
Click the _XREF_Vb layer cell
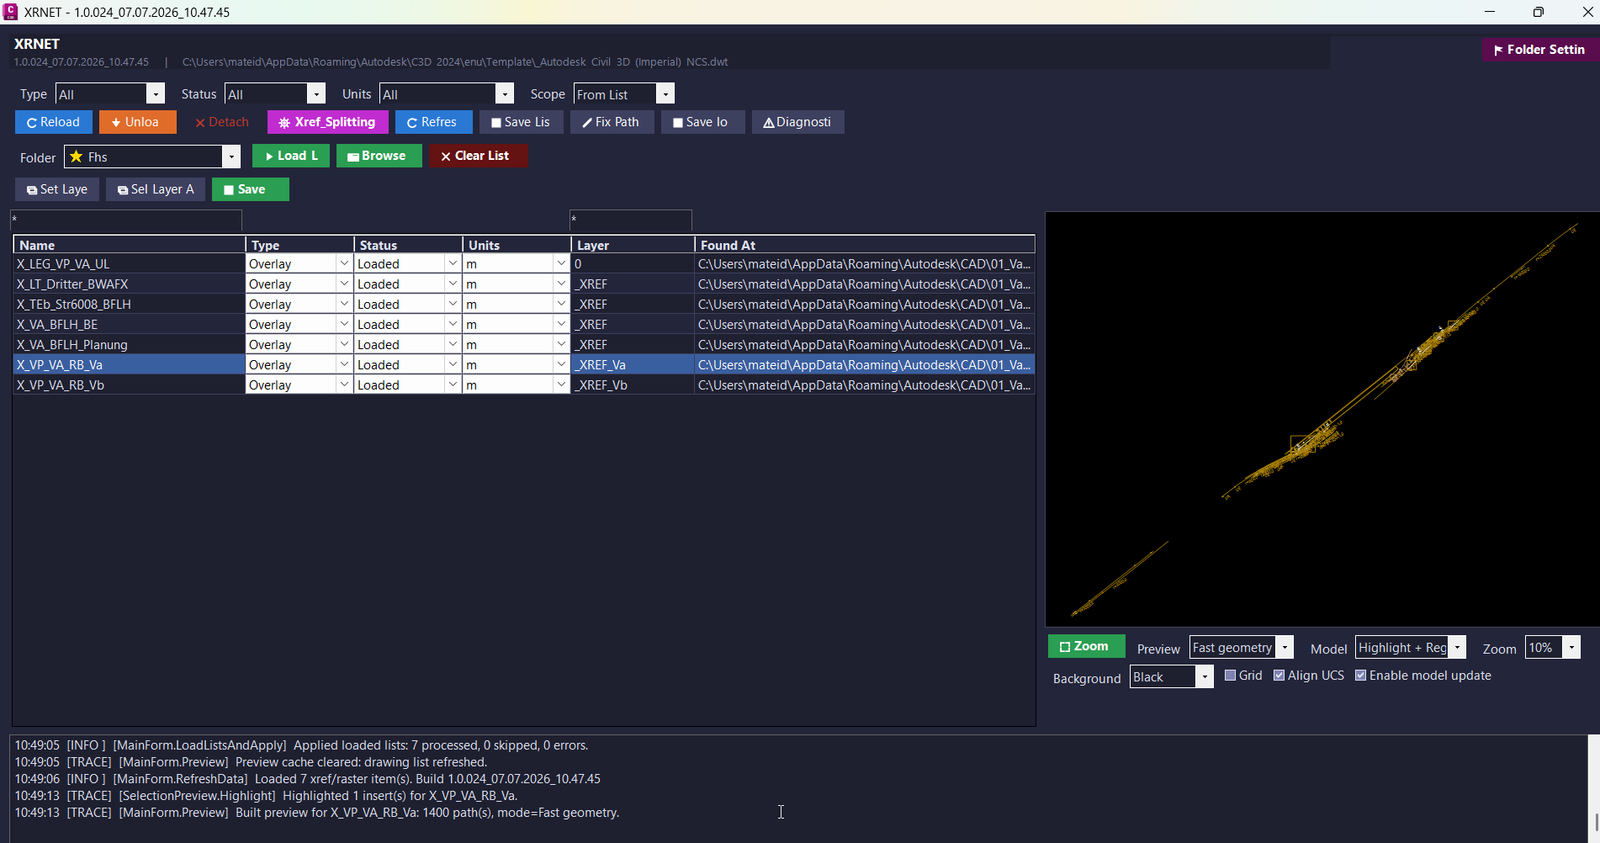(x=633, y=385)
